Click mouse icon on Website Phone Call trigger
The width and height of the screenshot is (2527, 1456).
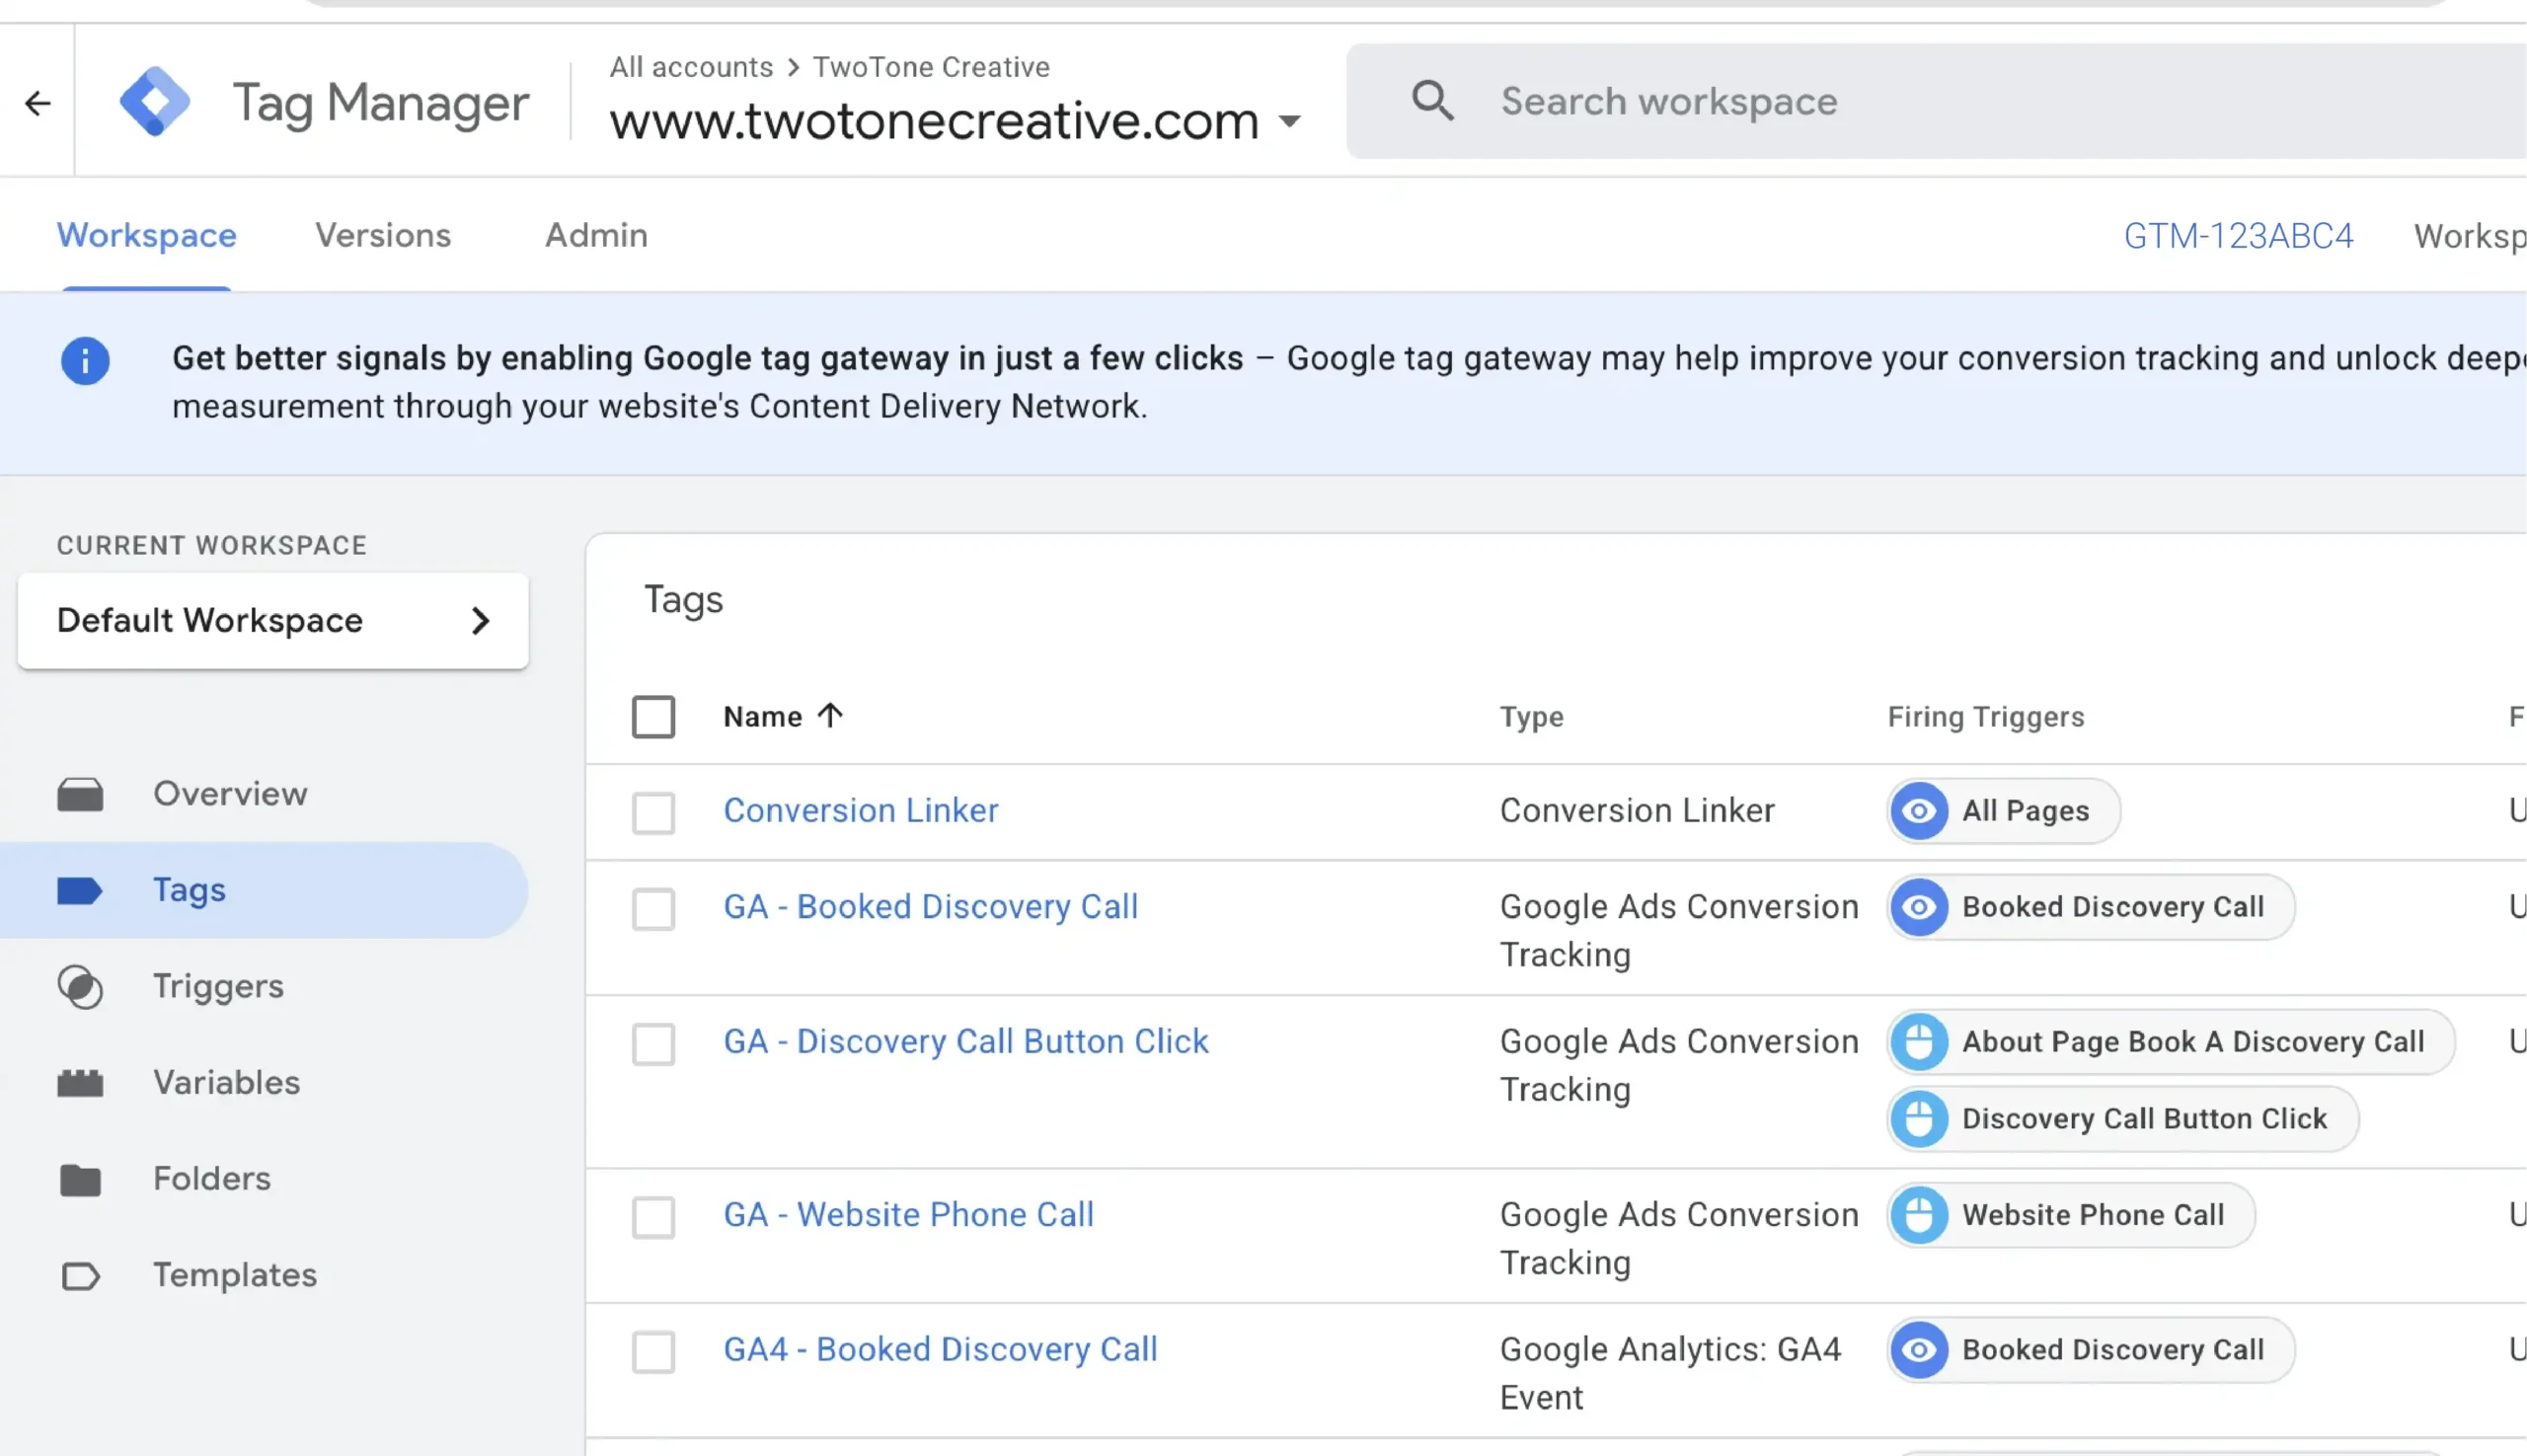[1919, 1215]
